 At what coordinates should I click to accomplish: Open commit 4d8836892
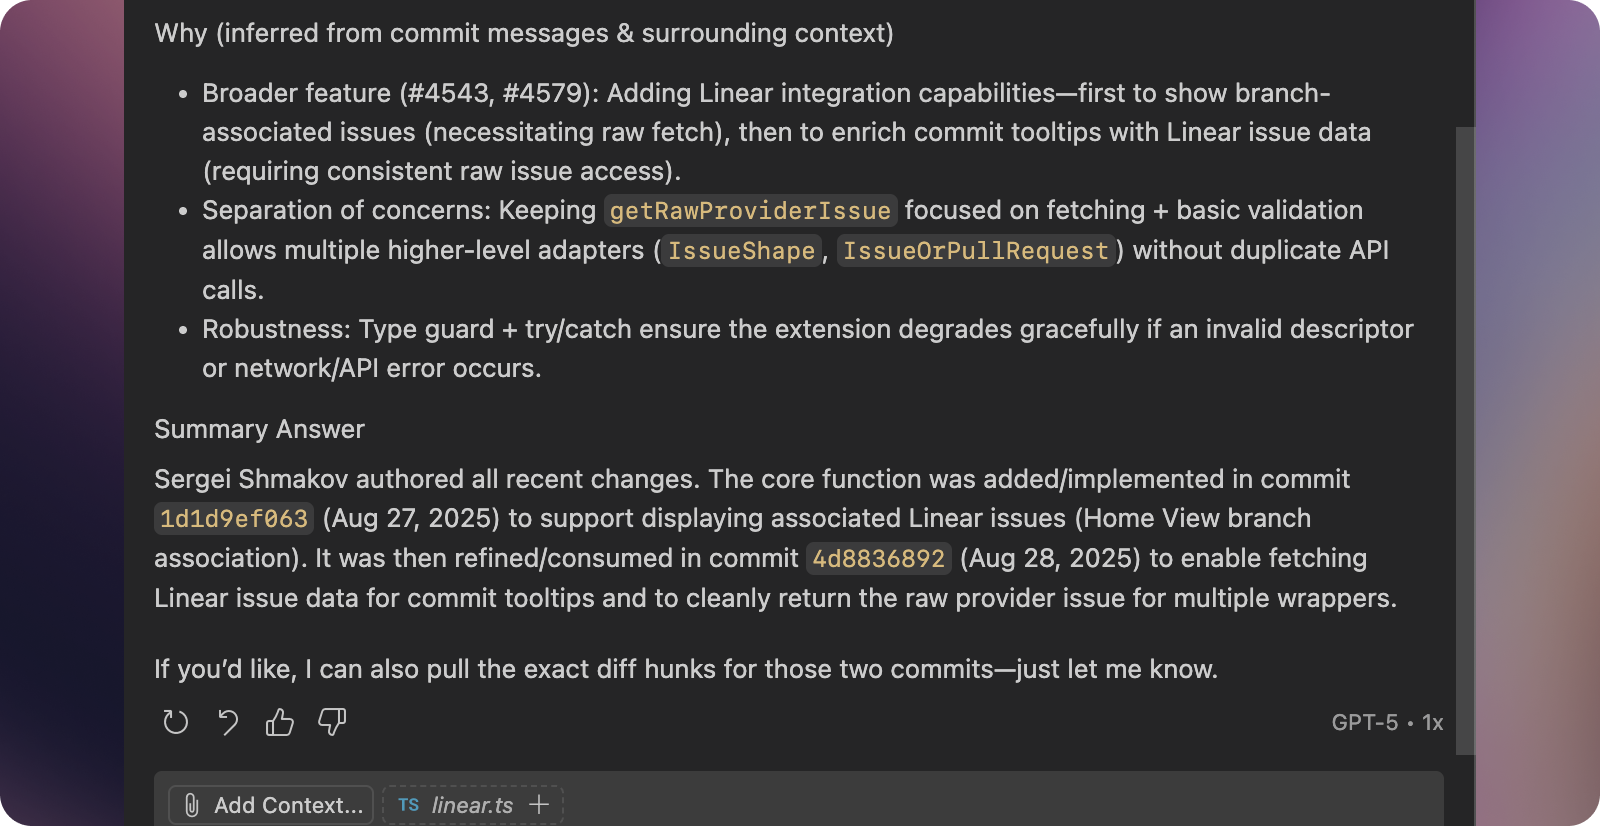(878, 559)
